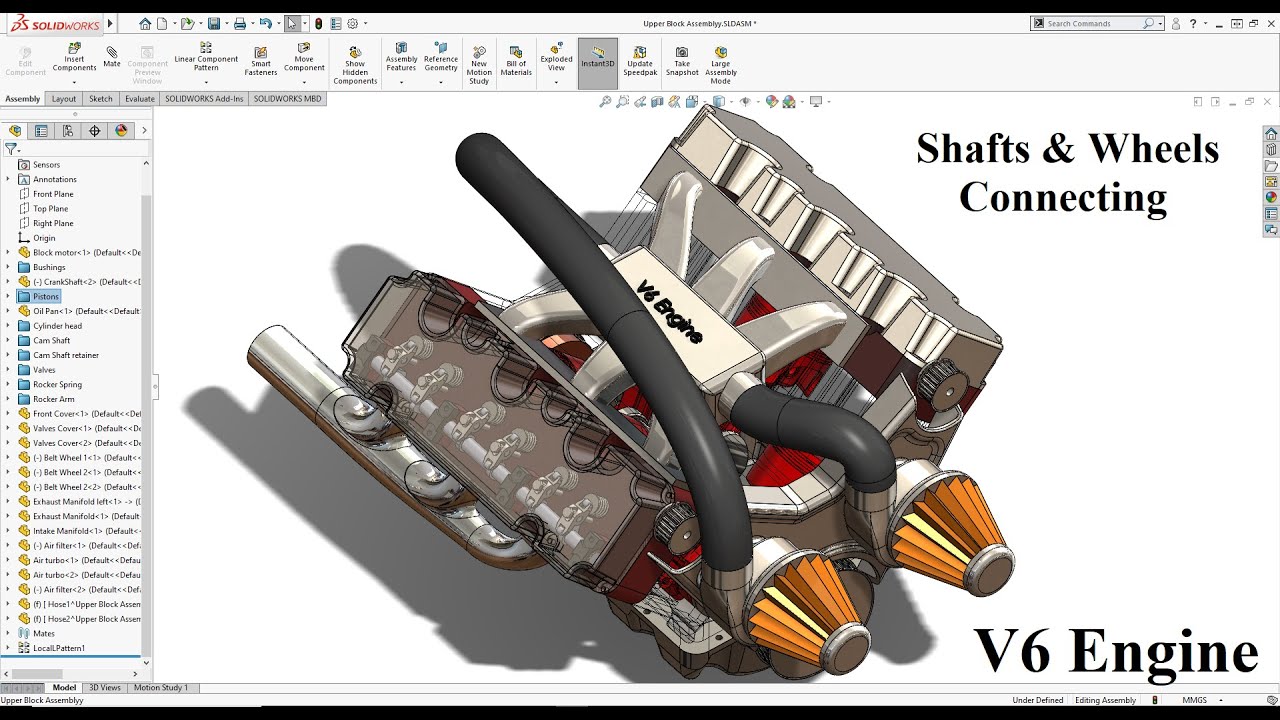Open the tree filter funnel
The image size is (1280, 720).
(11, 149)
